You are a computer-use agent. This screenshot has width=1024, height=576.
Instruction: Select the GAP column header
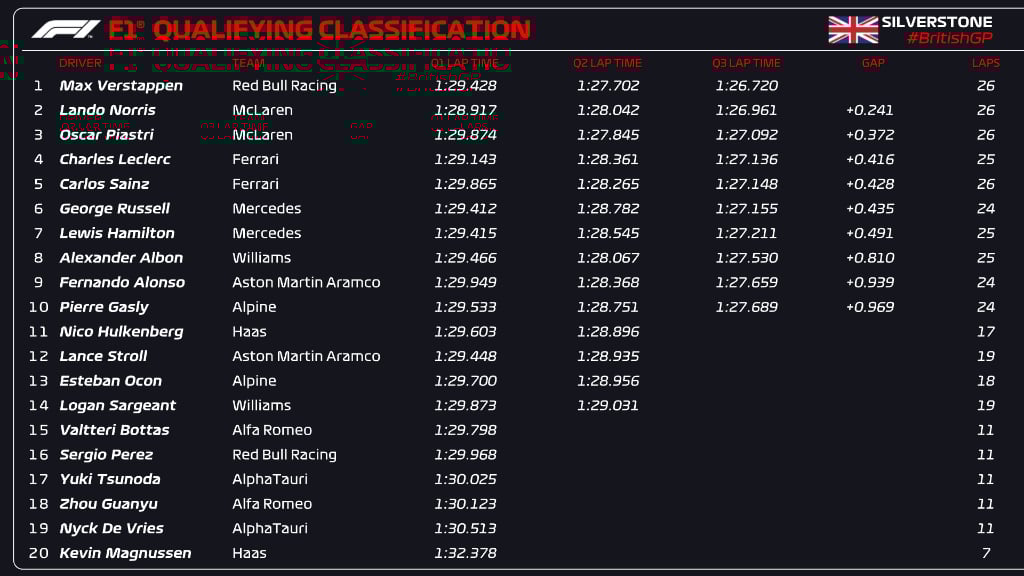[x=873, y=63]
